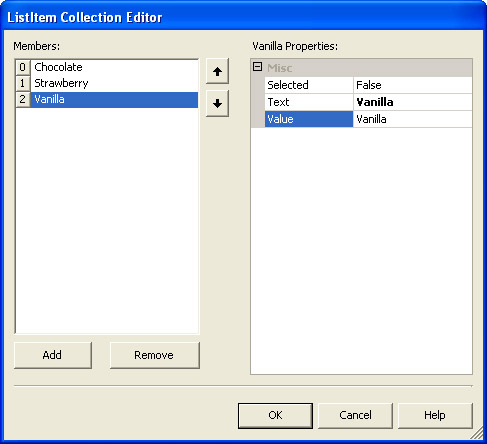Edit the Value field containing Vanilla
487x444 pixels.
click(412, 119)
